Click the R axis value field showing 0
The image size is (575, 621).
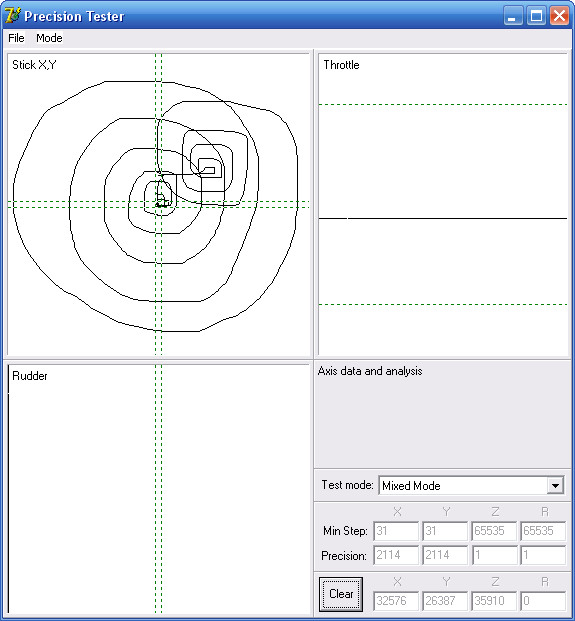coord(543,601)
